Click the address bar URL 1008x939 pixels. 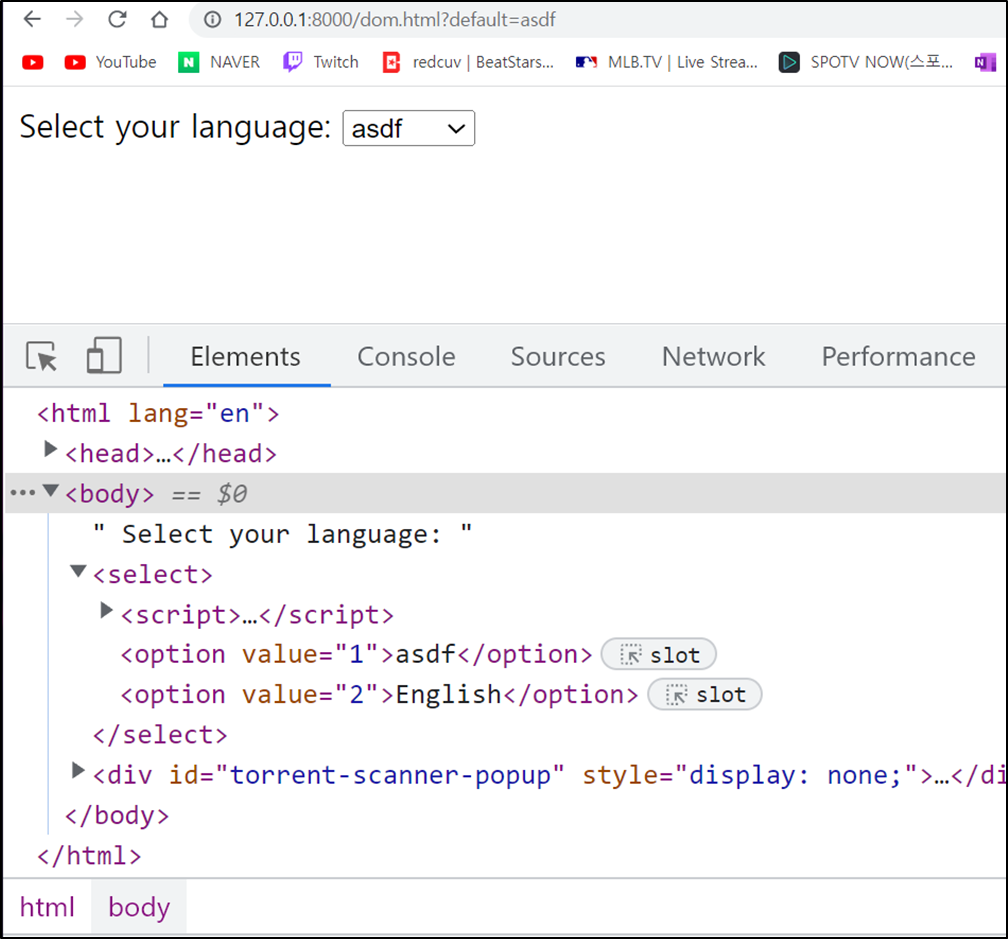coord(395,20)
